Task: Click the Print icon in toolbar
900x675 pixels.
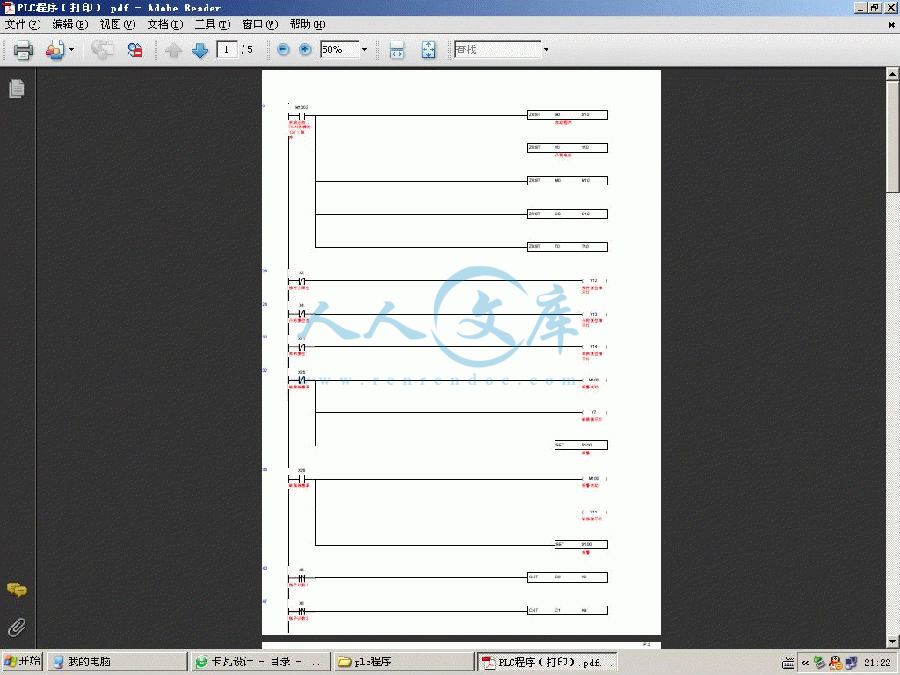Action: point(23,50)
